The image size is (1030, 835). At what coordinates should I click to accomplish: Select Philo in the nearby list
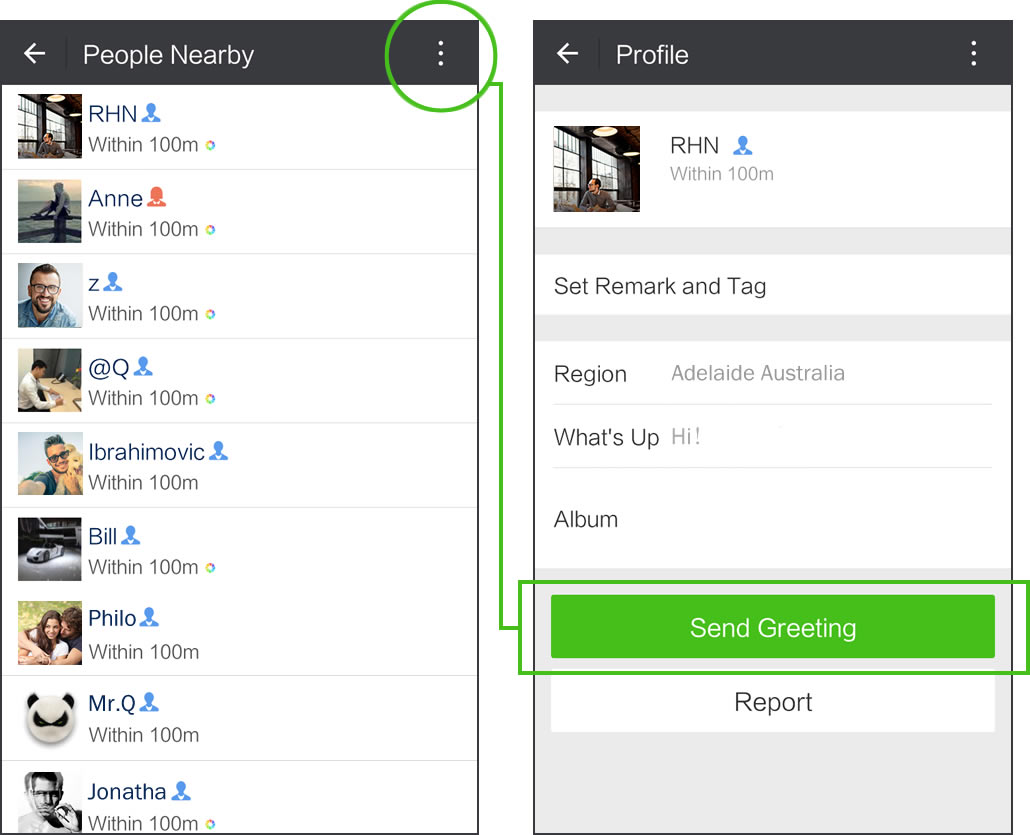pyautogui.click(x=240, y=634)
